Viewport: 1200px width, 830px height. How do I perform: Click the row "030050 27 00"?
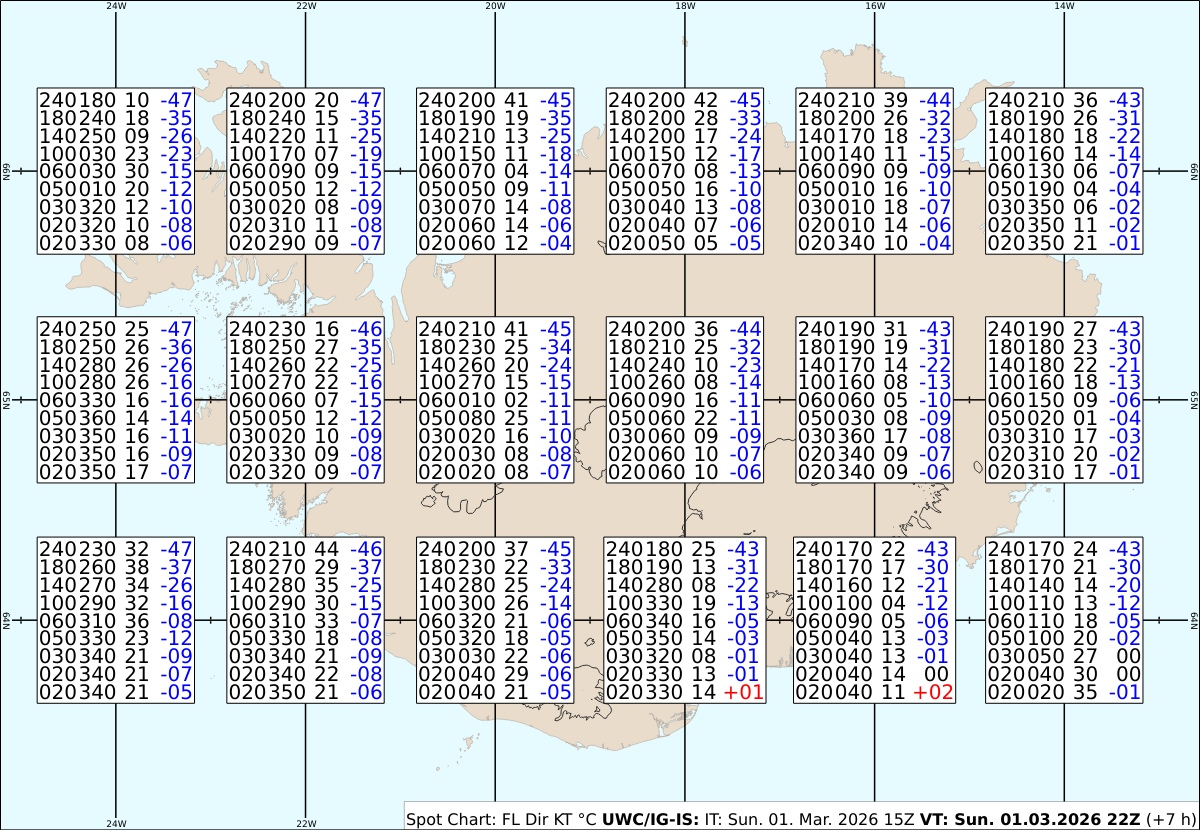1065,656
